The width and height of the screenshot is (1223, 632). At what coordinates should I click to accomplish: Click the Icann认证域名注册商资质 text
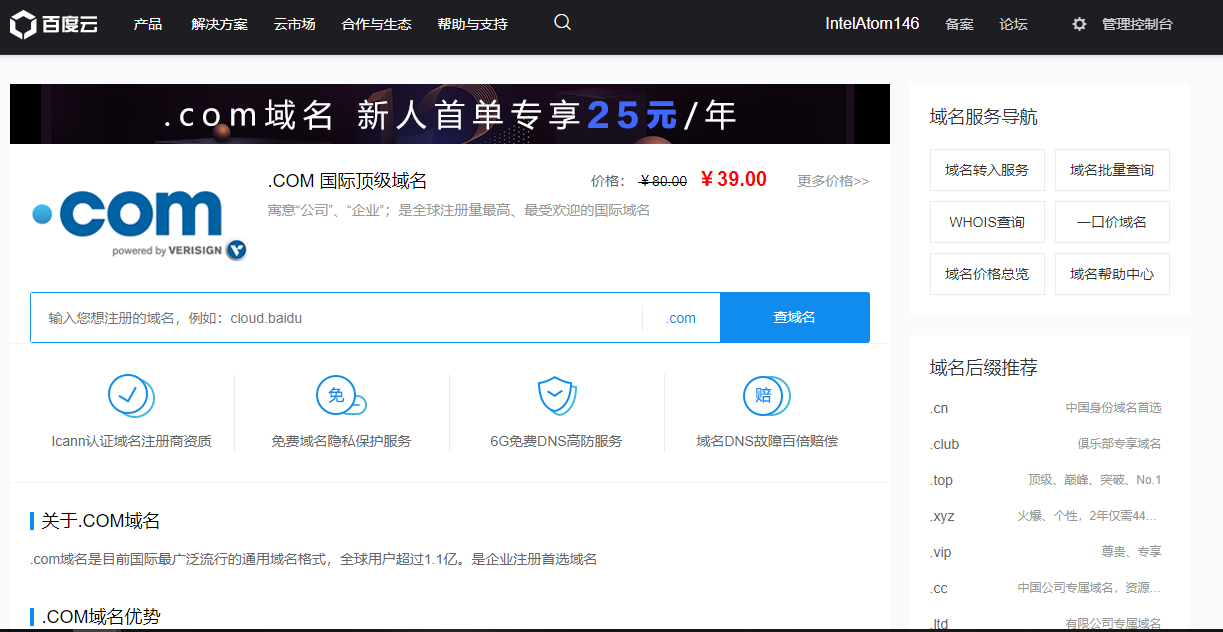131,441
